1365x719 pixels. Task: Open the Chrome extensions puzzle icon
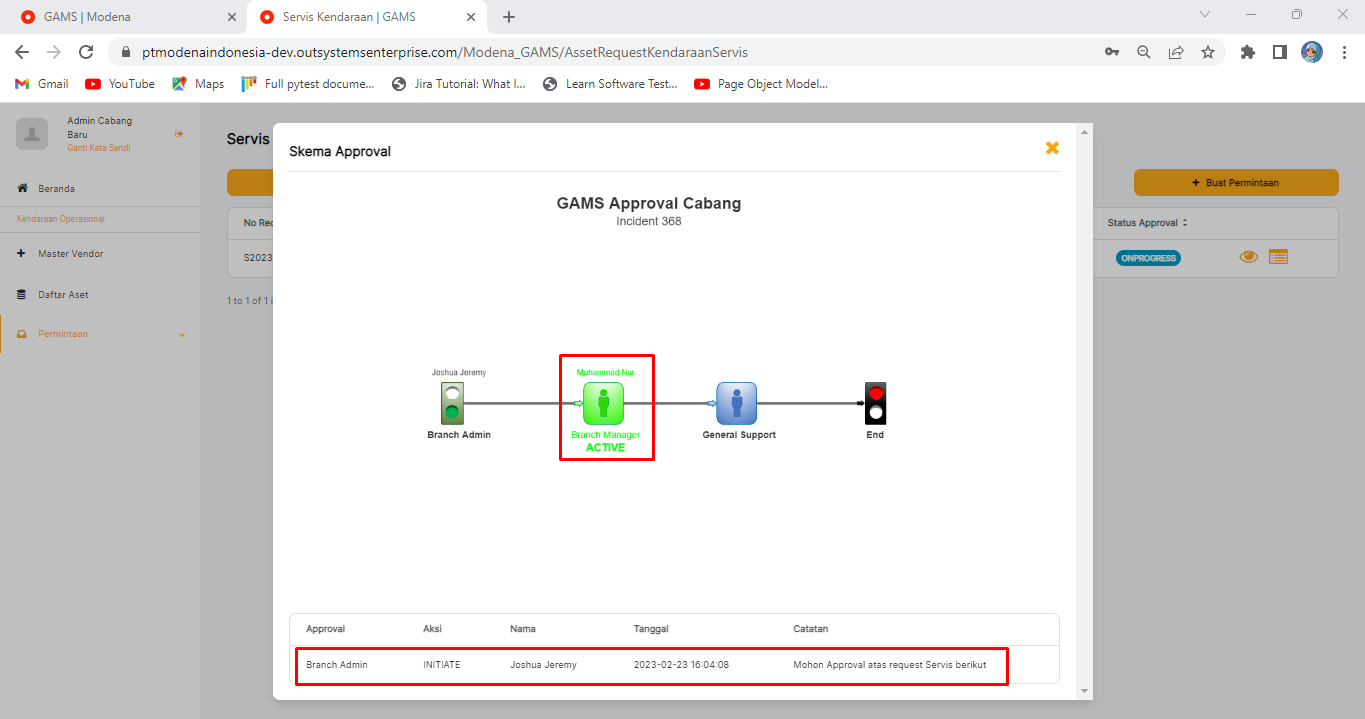point(1247,52)
